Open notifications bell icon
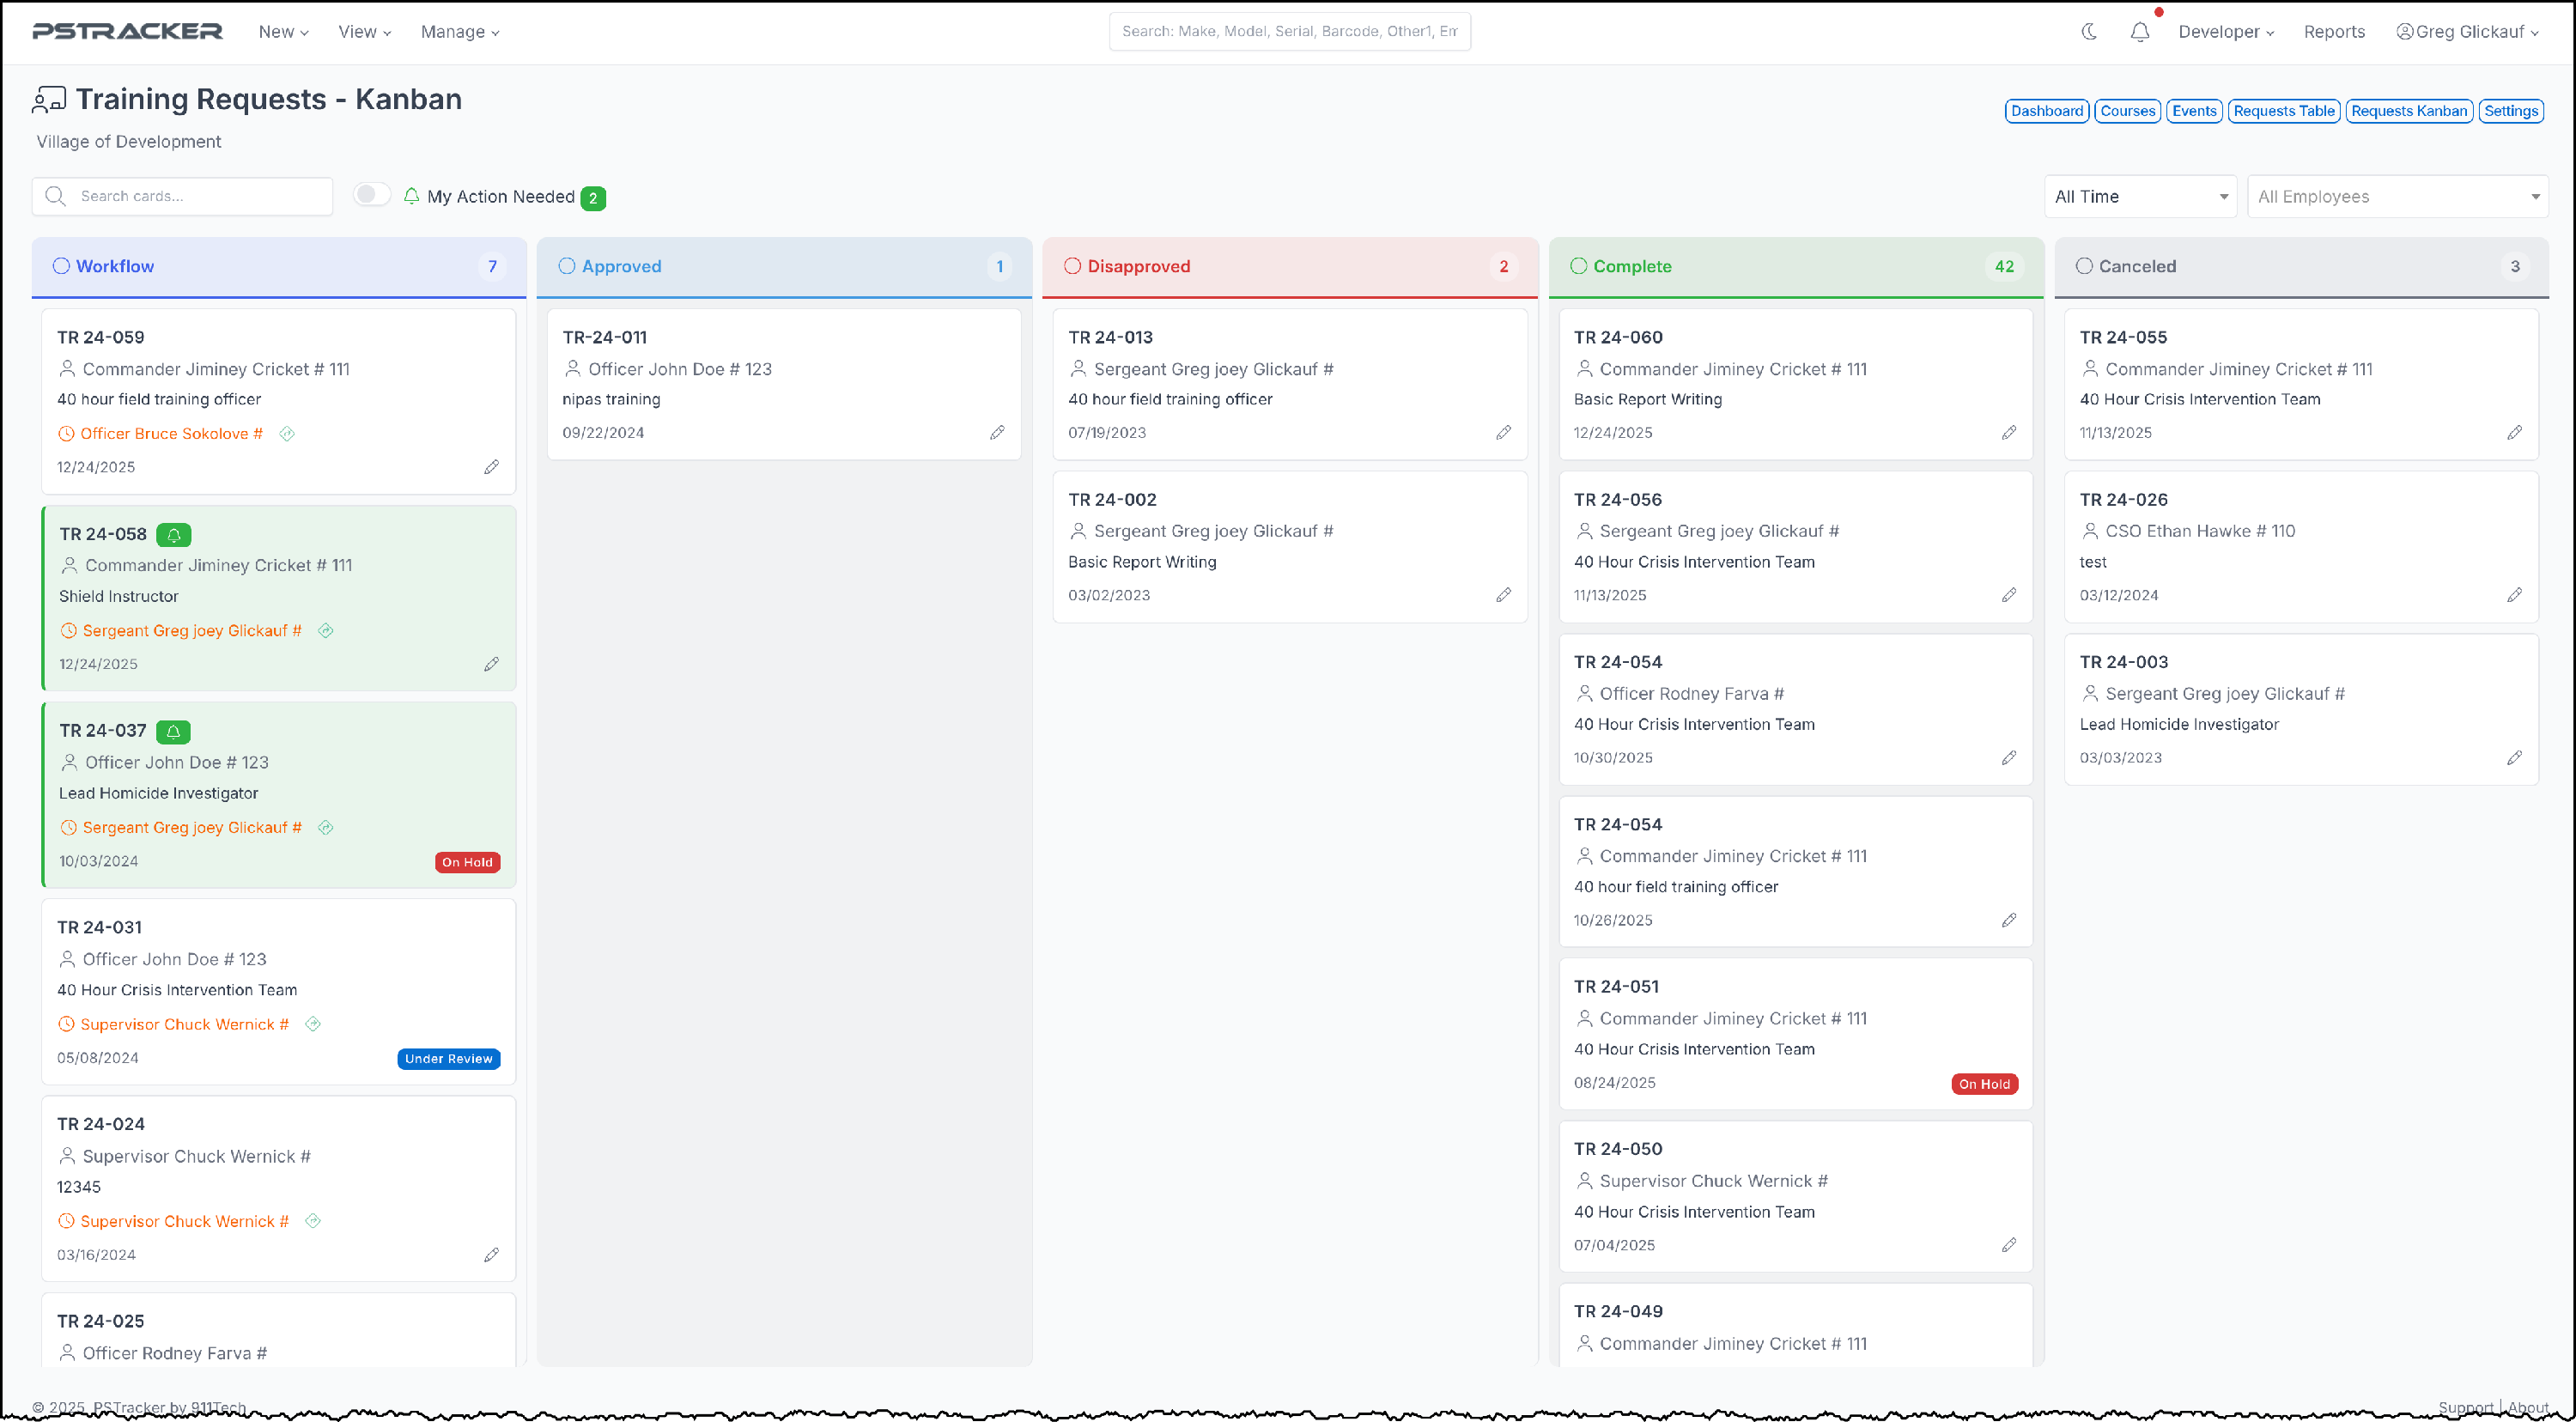This screenshot has height=1422, width=2576. (x=2139, y=31)
